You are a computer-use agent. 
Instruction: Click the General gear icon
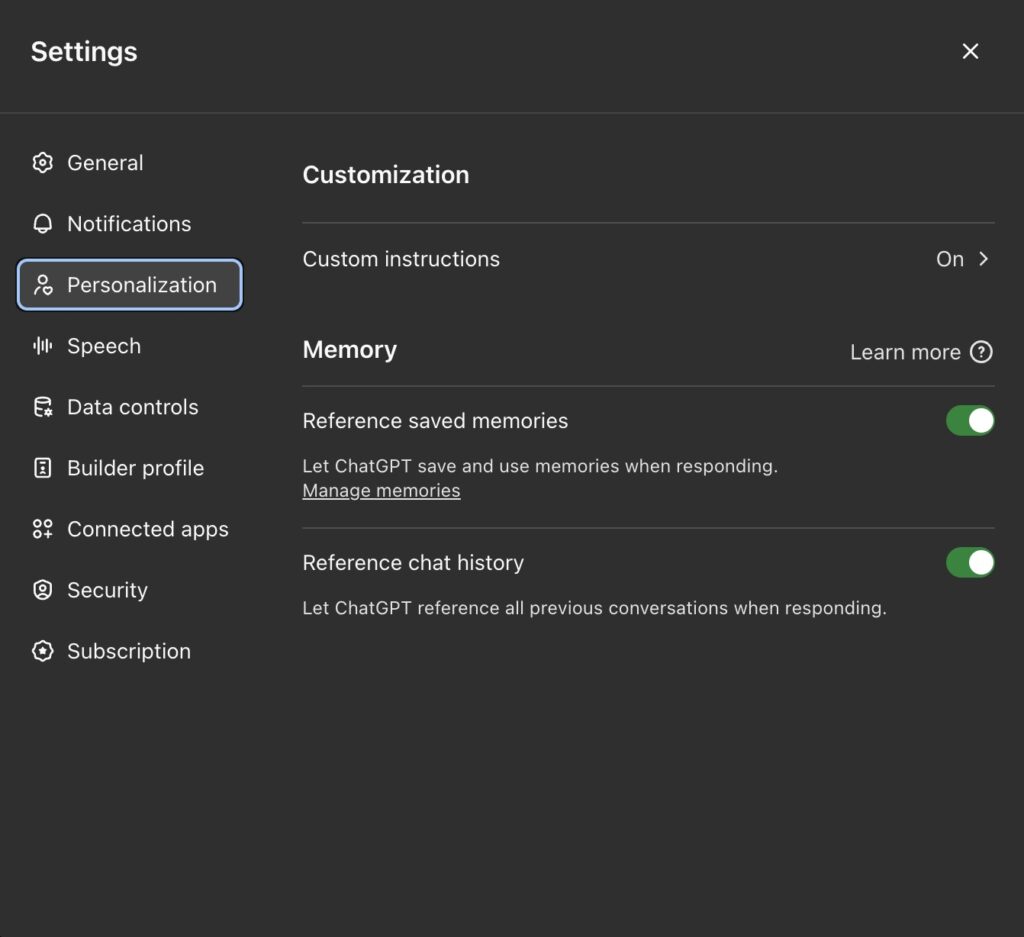[42, 163]
